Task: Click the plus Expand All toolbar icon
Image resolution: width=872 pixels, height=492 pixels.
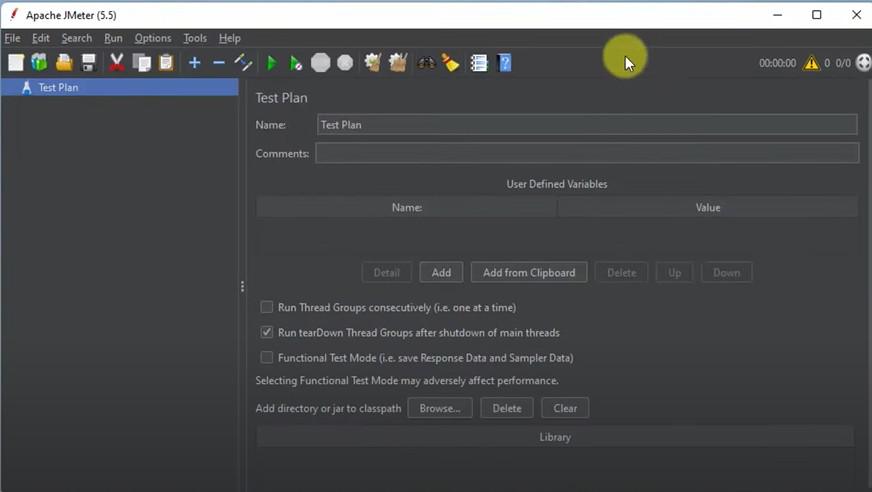Action: pyautogui.click(x=195, y=63)
